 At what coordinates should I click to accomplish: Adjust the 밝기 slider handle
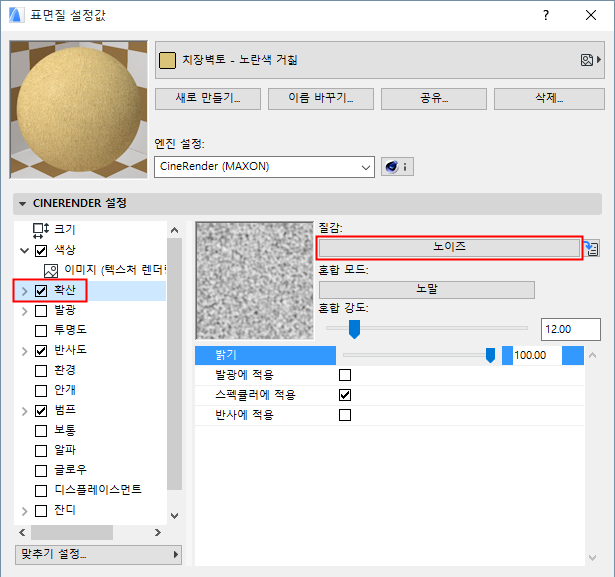click(x=490, y=355)
